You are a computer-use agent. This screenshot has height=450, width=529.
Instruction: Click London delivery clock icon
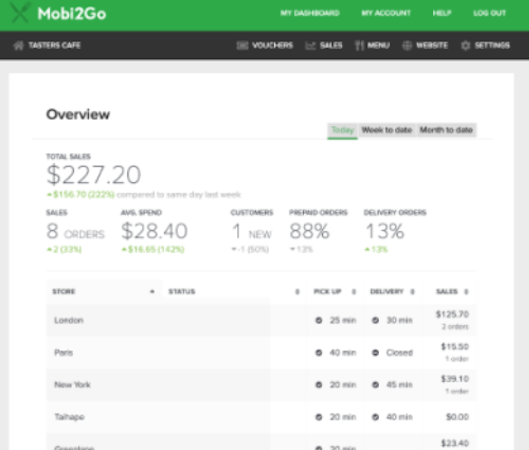coord(375,320)
